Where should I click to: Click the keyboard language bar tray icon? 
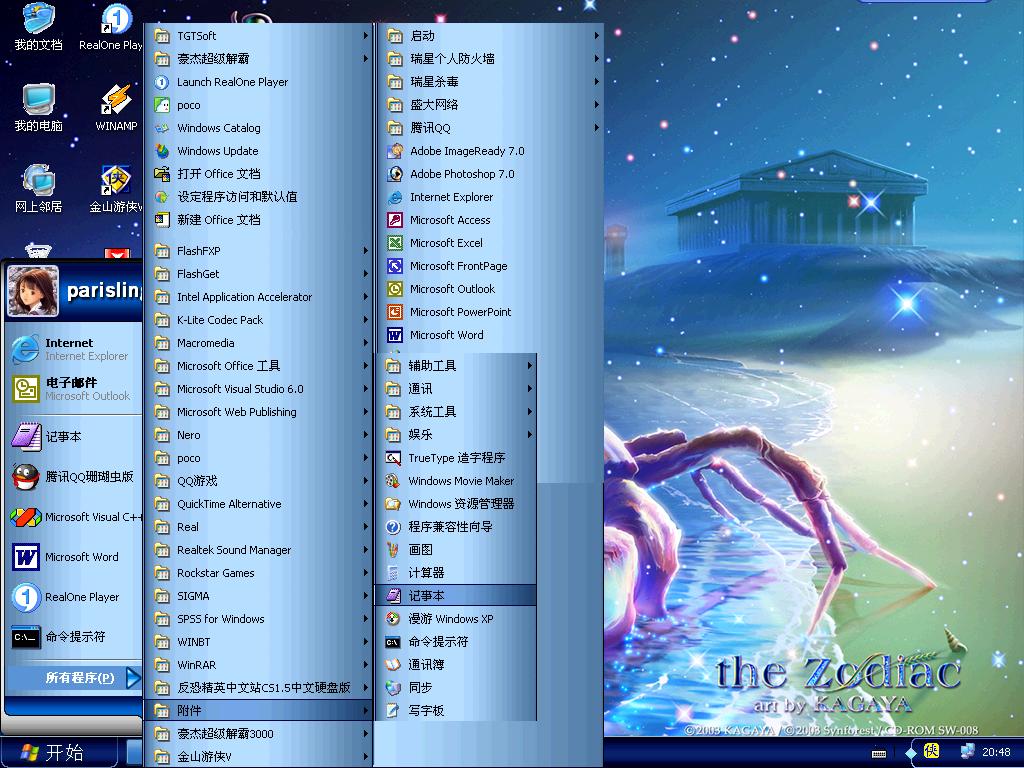(x=878, y=754)
